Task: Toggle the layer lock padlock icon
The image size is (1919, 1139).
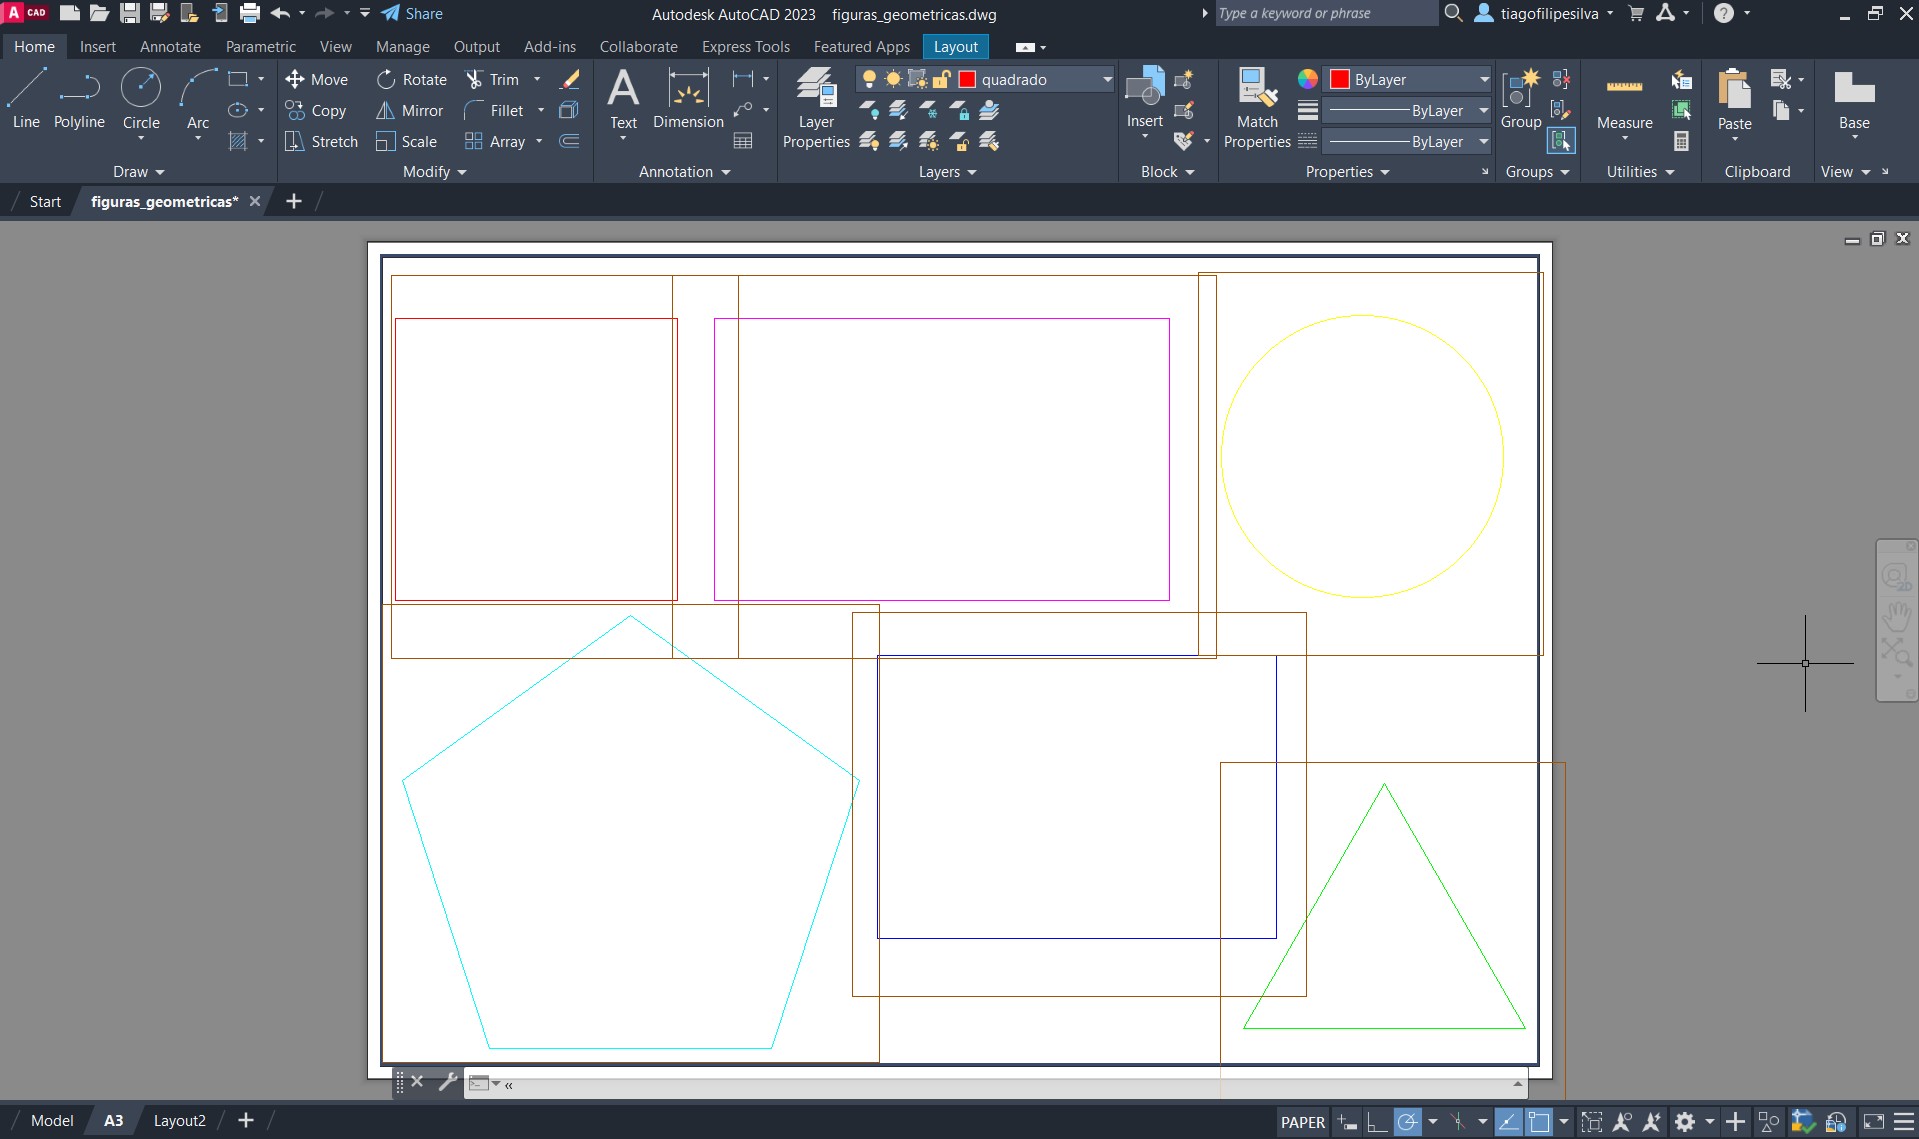Action: [941, 79]
